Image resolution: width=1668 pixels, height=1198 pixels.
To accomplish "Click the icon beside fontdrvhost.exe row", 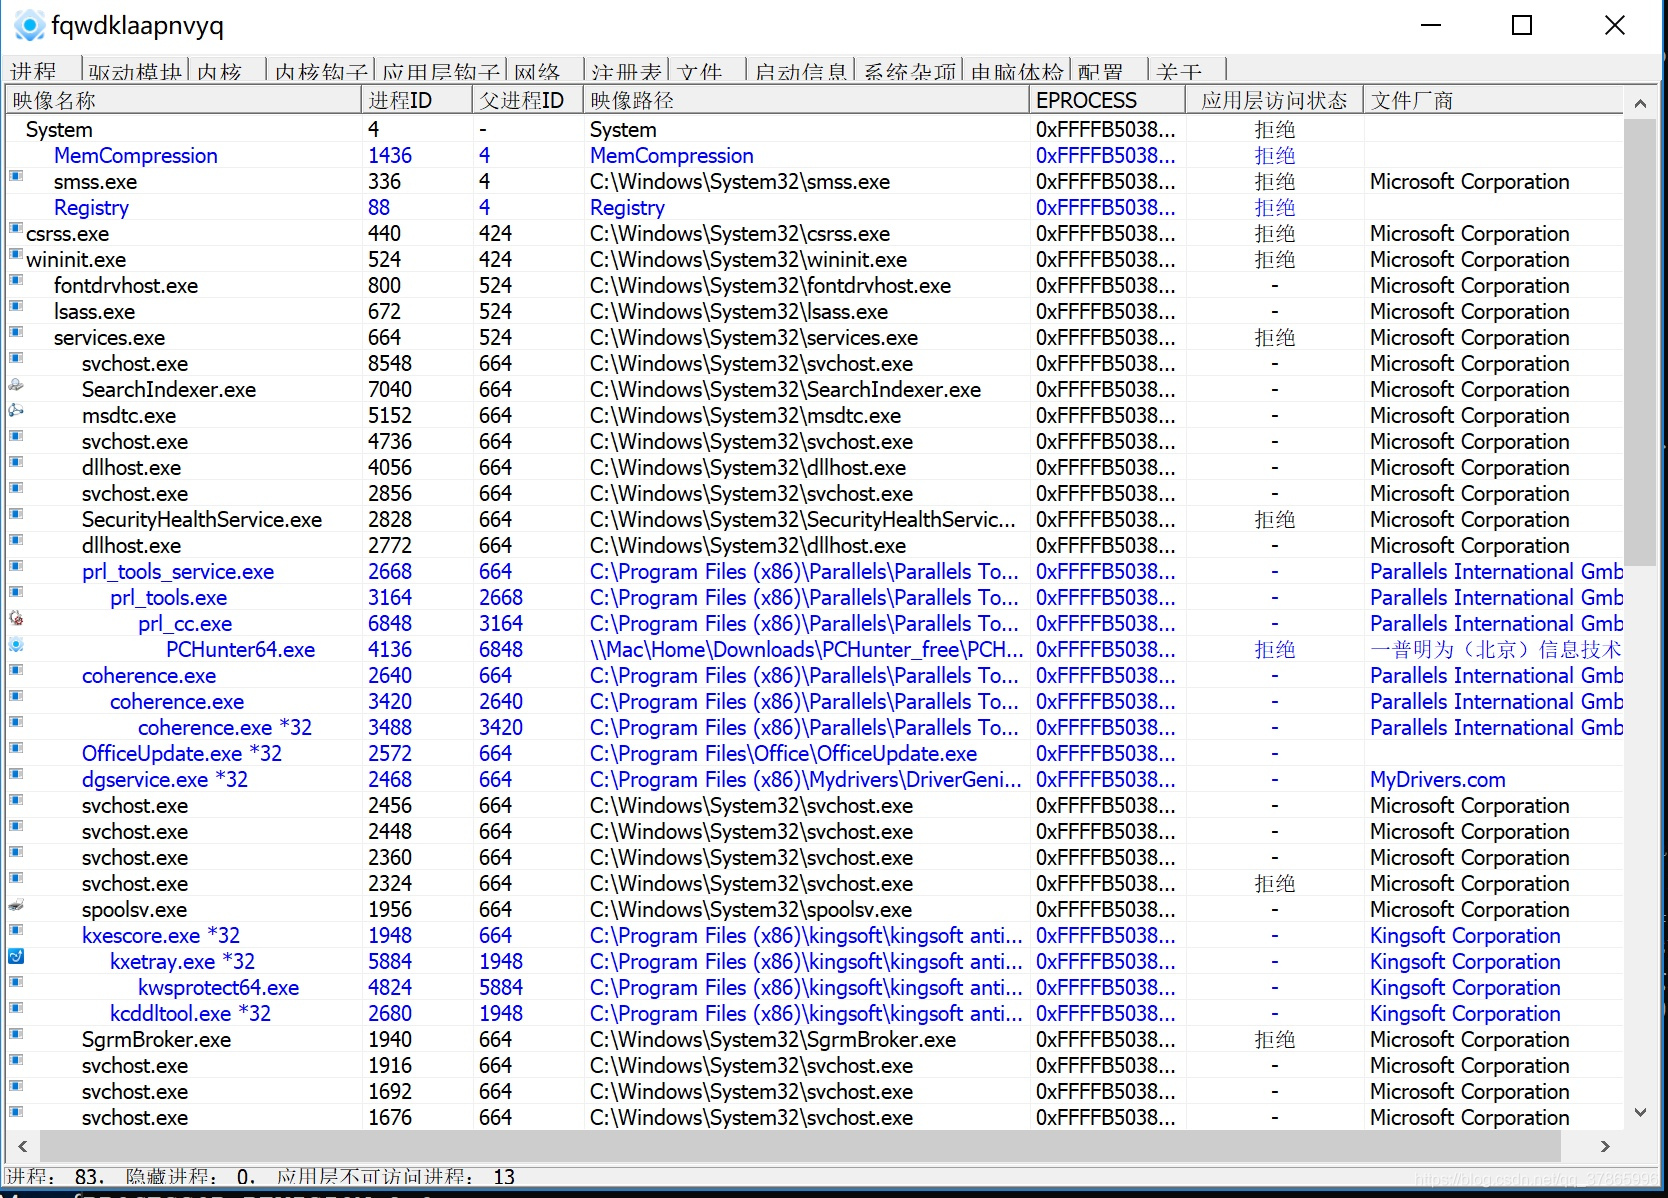I will pos(16,280).
